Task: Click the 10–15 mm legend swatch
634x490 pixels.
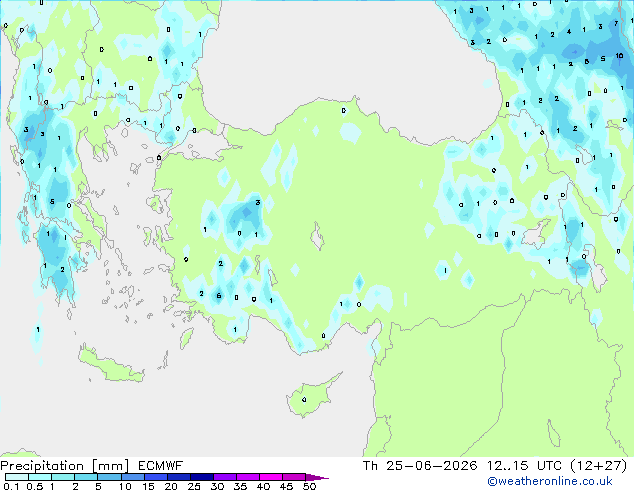Action: [132, 477]
